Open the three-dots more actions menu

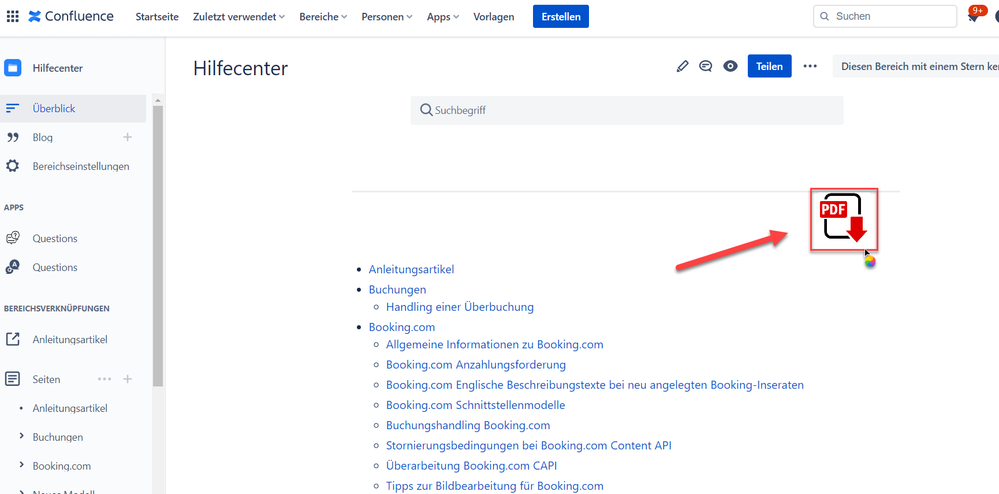810,66
